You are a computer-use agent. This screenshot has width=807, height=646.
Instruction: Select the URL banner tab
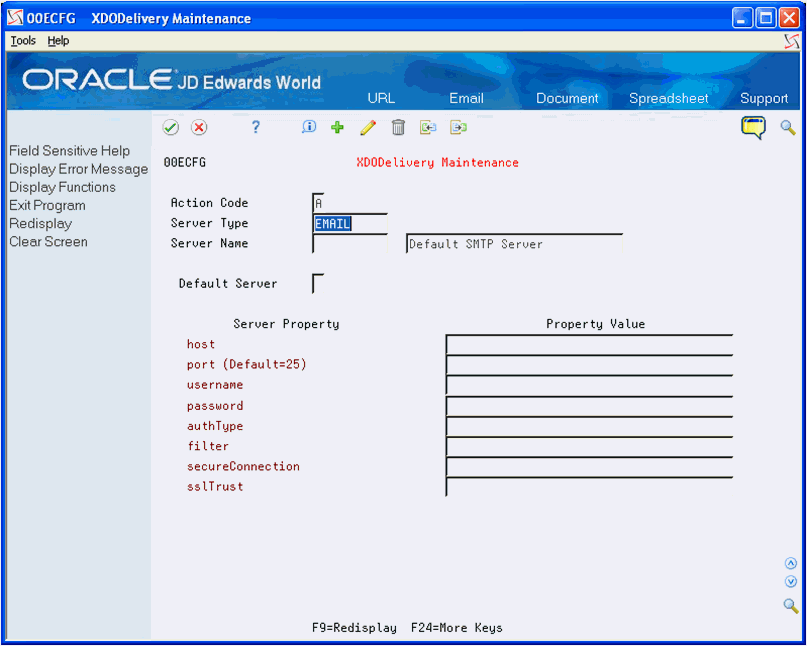[381, 98]
